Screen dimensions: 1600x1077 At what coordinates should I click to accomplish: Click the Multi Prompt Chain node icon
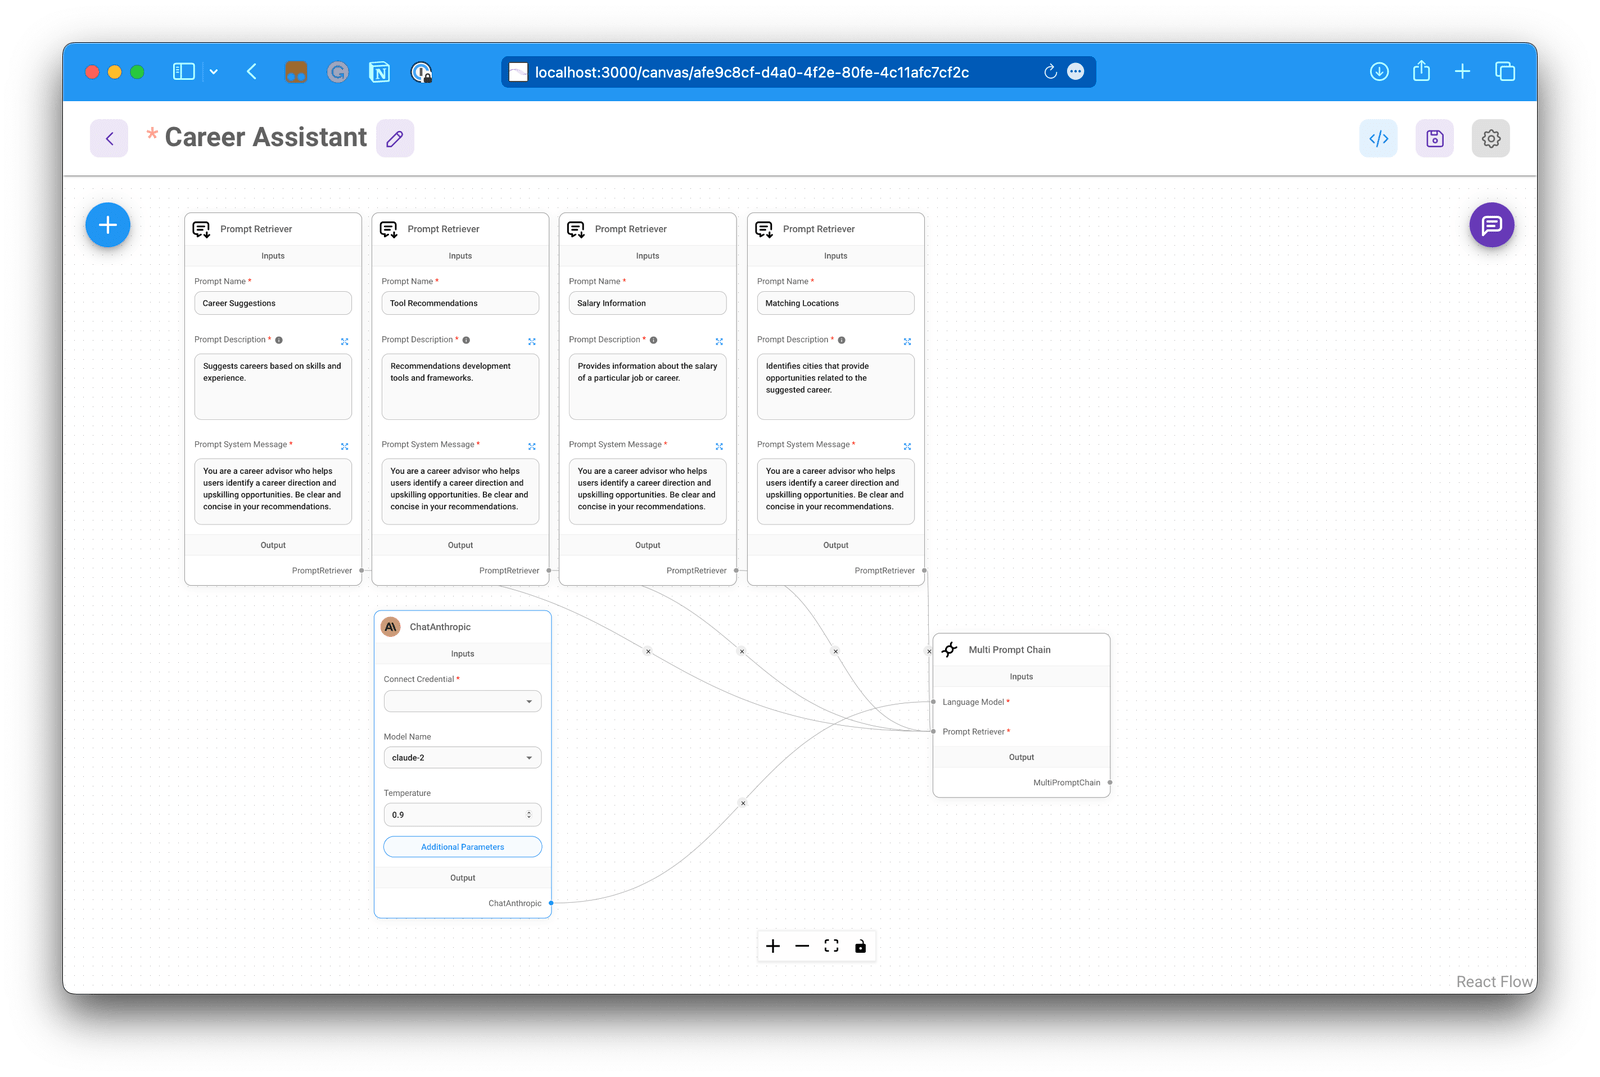(x=948, y=649)
